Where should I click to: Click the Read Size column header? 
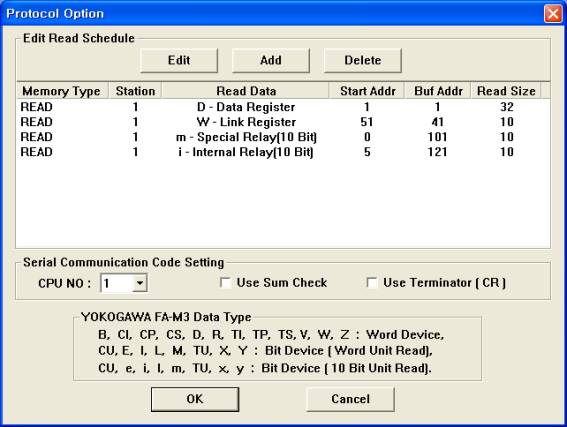tap(506, 91)
